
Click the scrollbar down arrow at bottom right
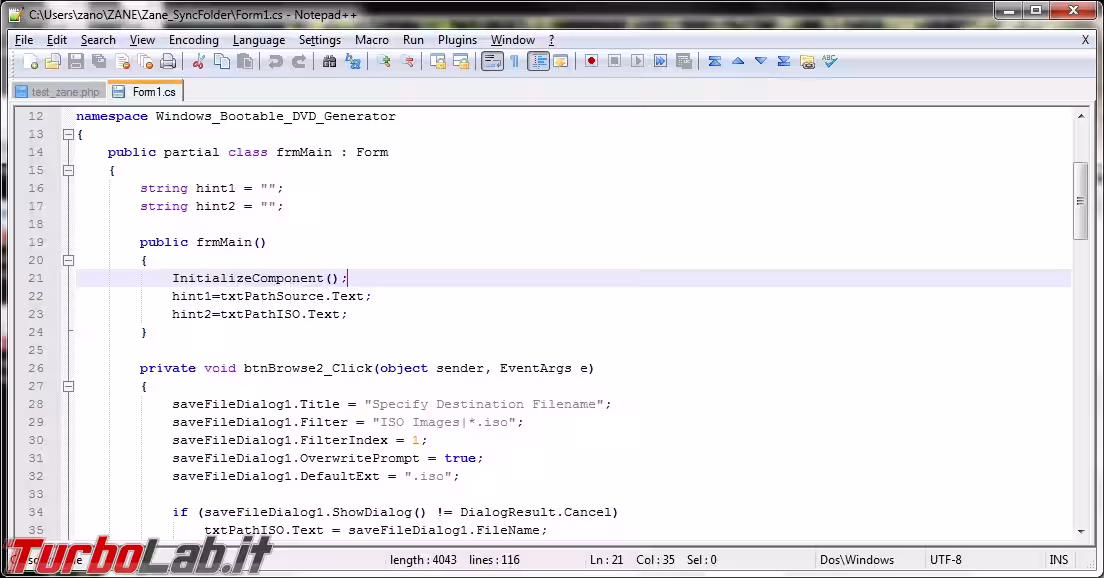click(x=1080, y=531)
